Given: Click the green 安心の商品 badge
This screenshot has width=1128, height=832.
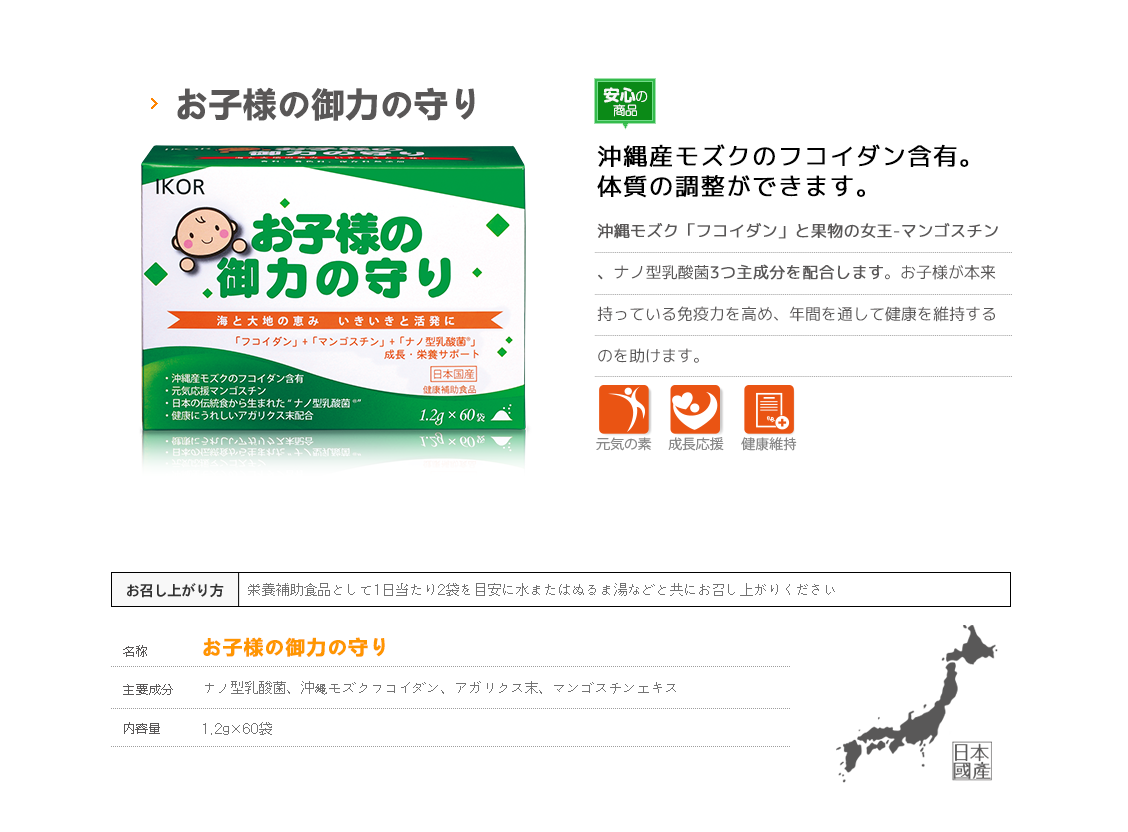Looking at the screenshot, I should point(624,102).
